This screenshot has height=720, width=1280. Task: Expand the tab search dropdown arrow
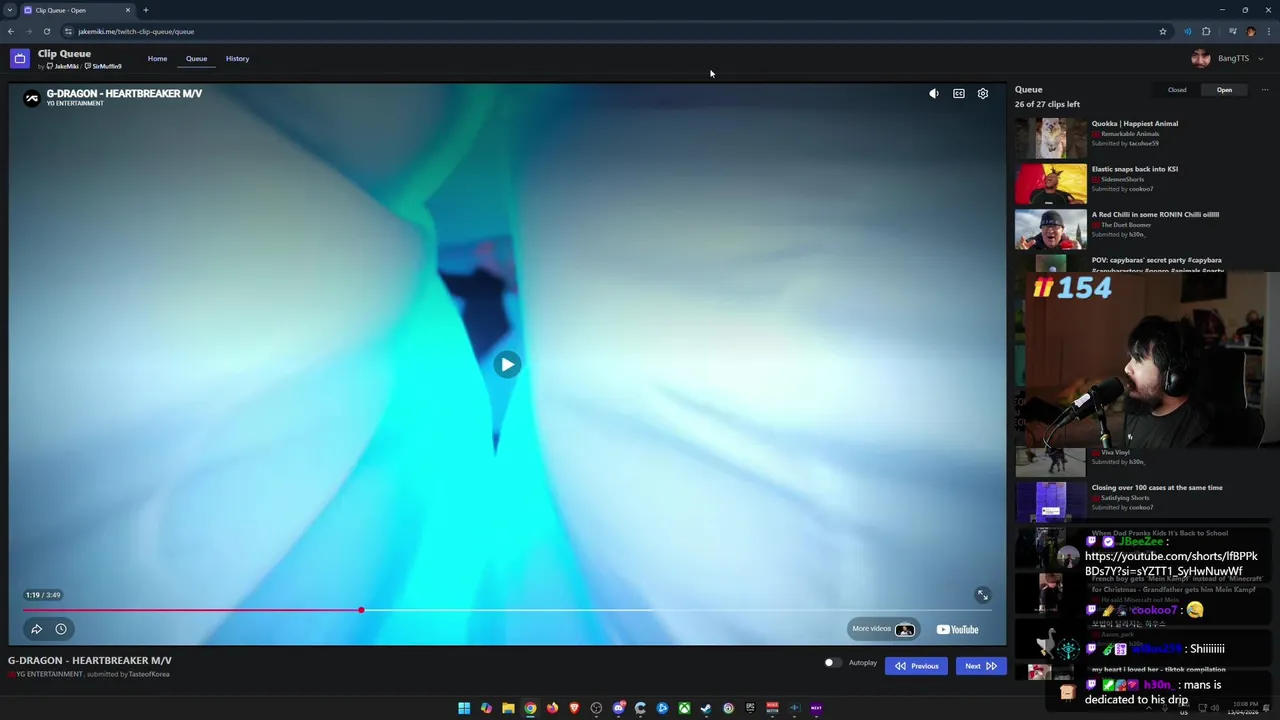(x=10, y=10)
